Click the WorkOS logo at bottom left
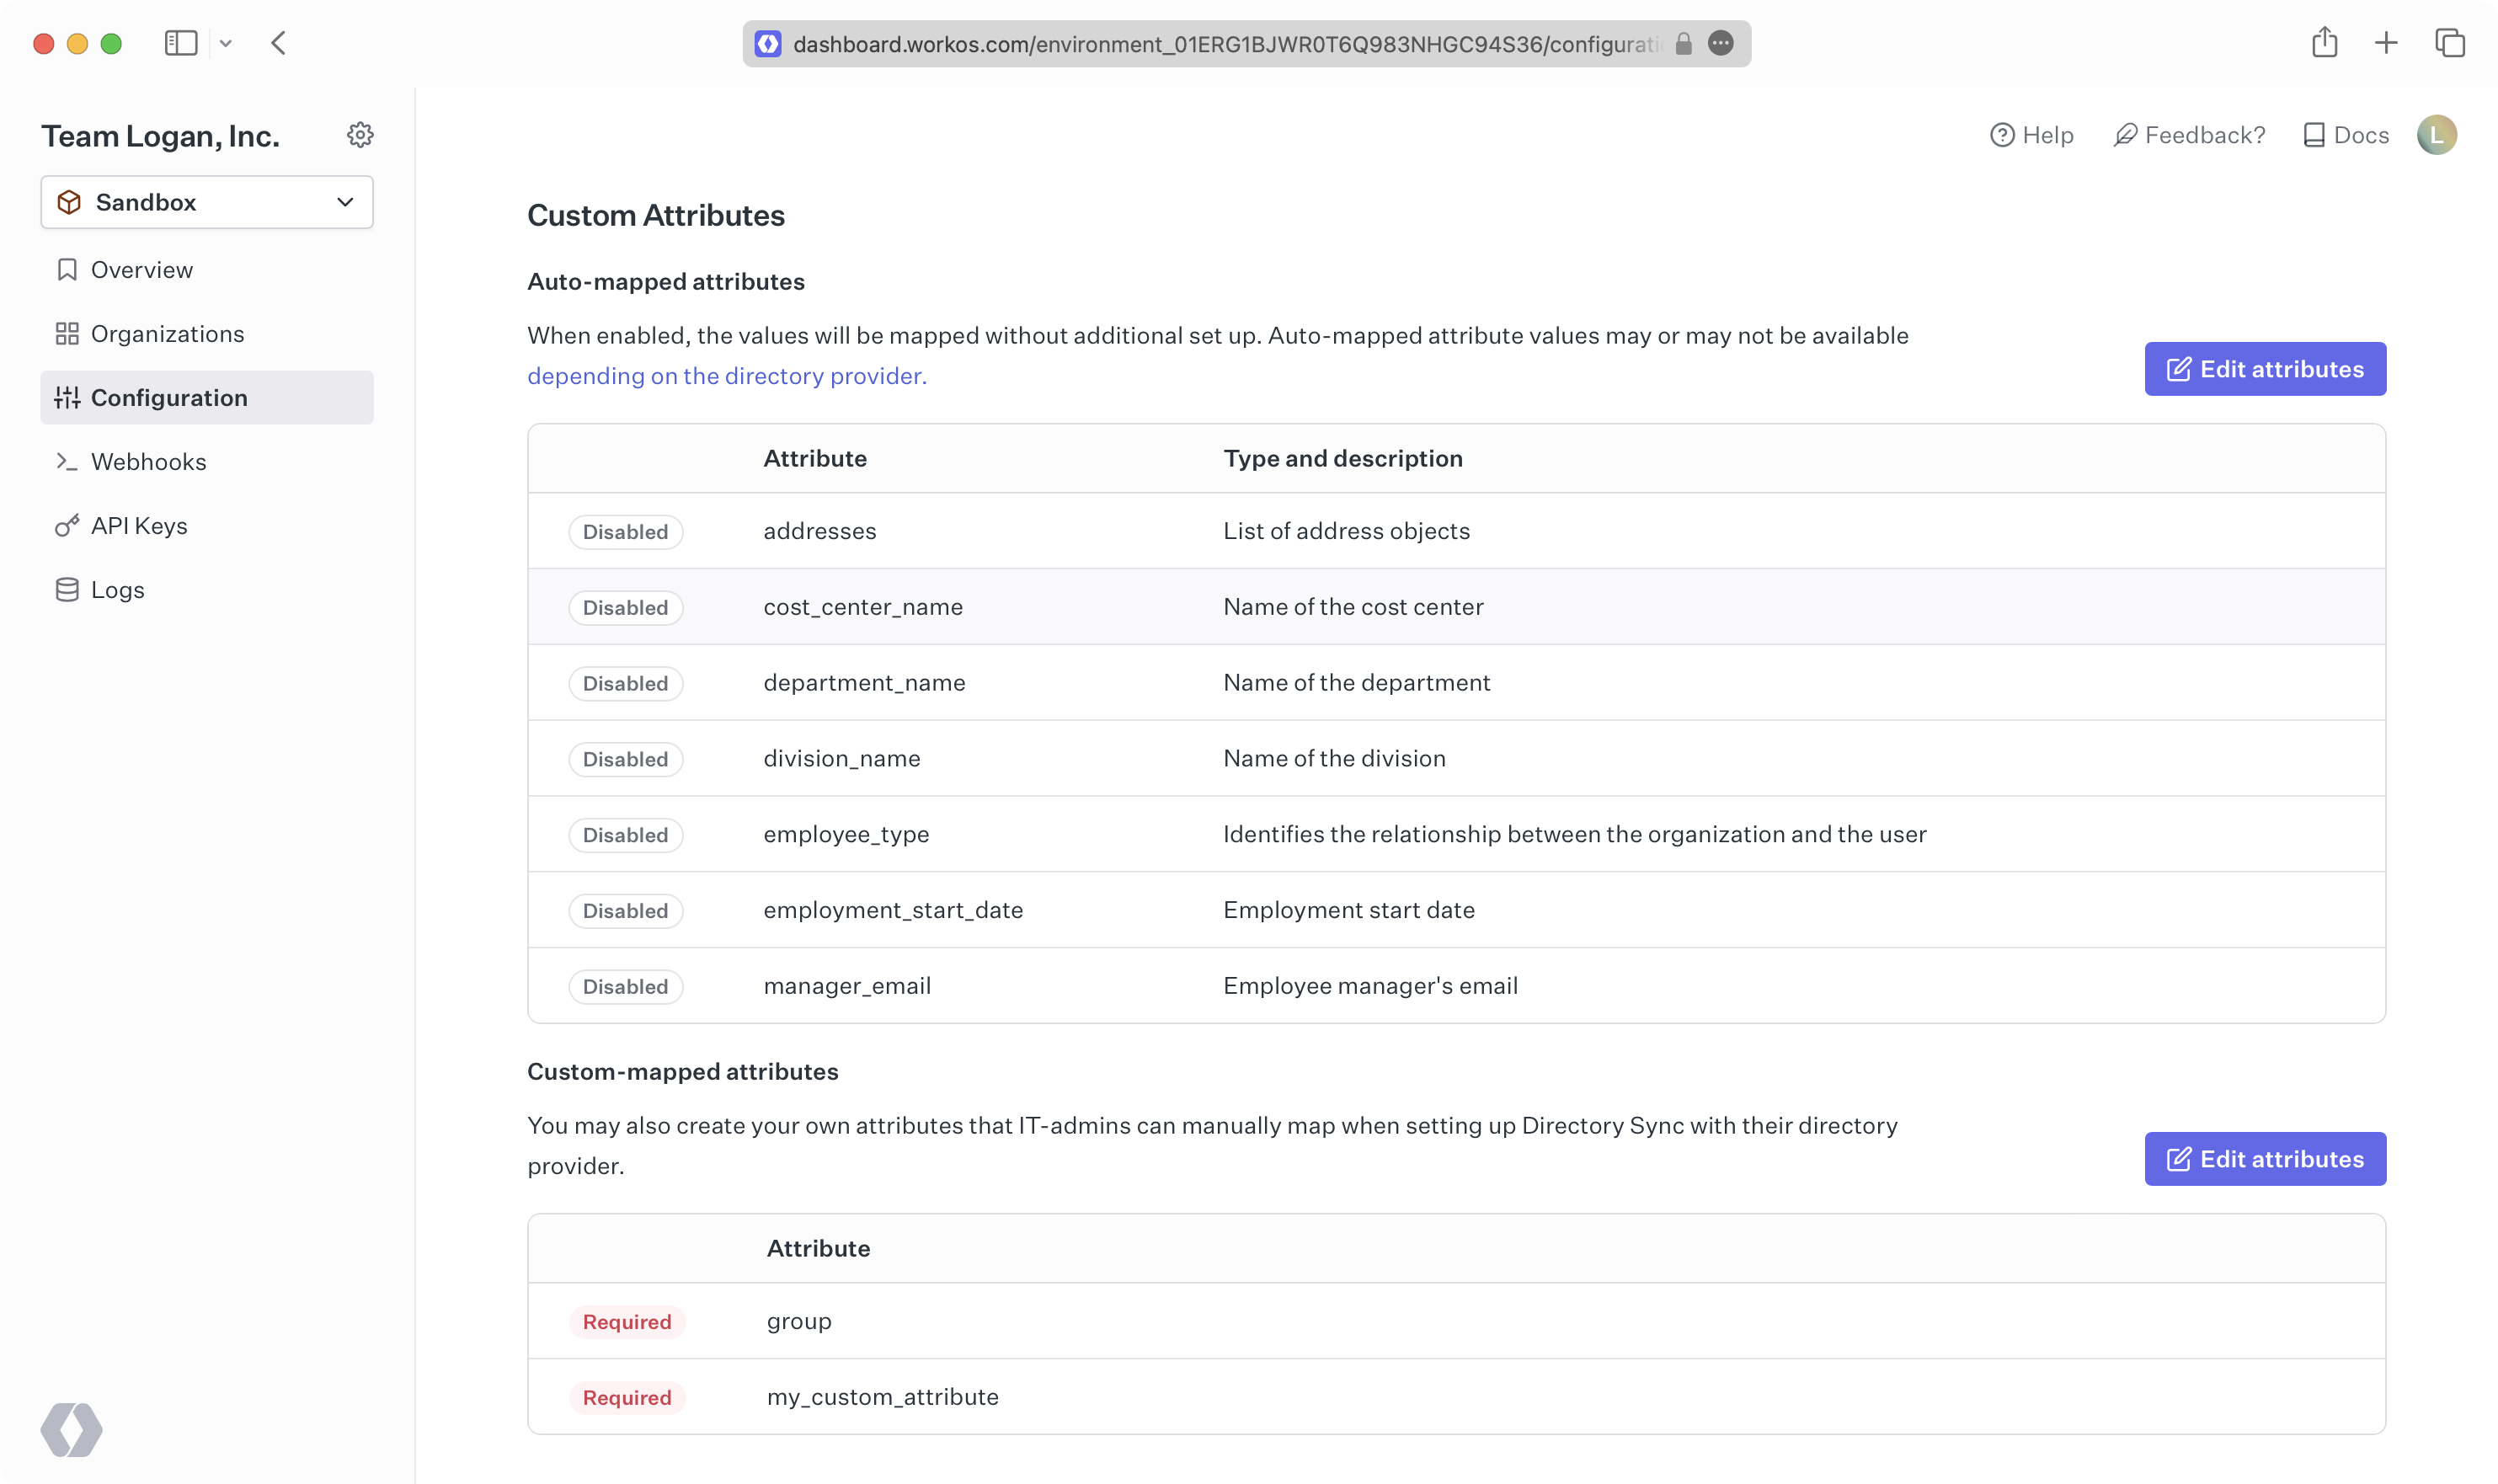Image resolution: width=2498 pixels, height=1484 pixels. coord(70,1429)
